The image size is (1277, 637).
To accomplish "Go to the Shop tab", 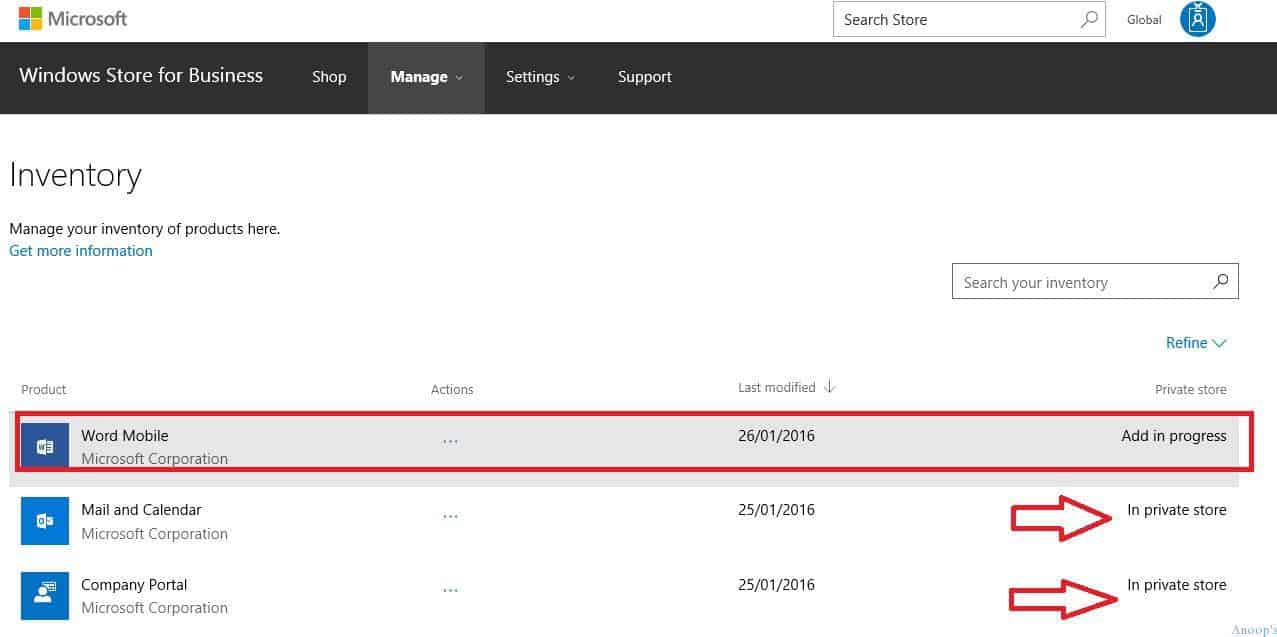I will 329,77.
